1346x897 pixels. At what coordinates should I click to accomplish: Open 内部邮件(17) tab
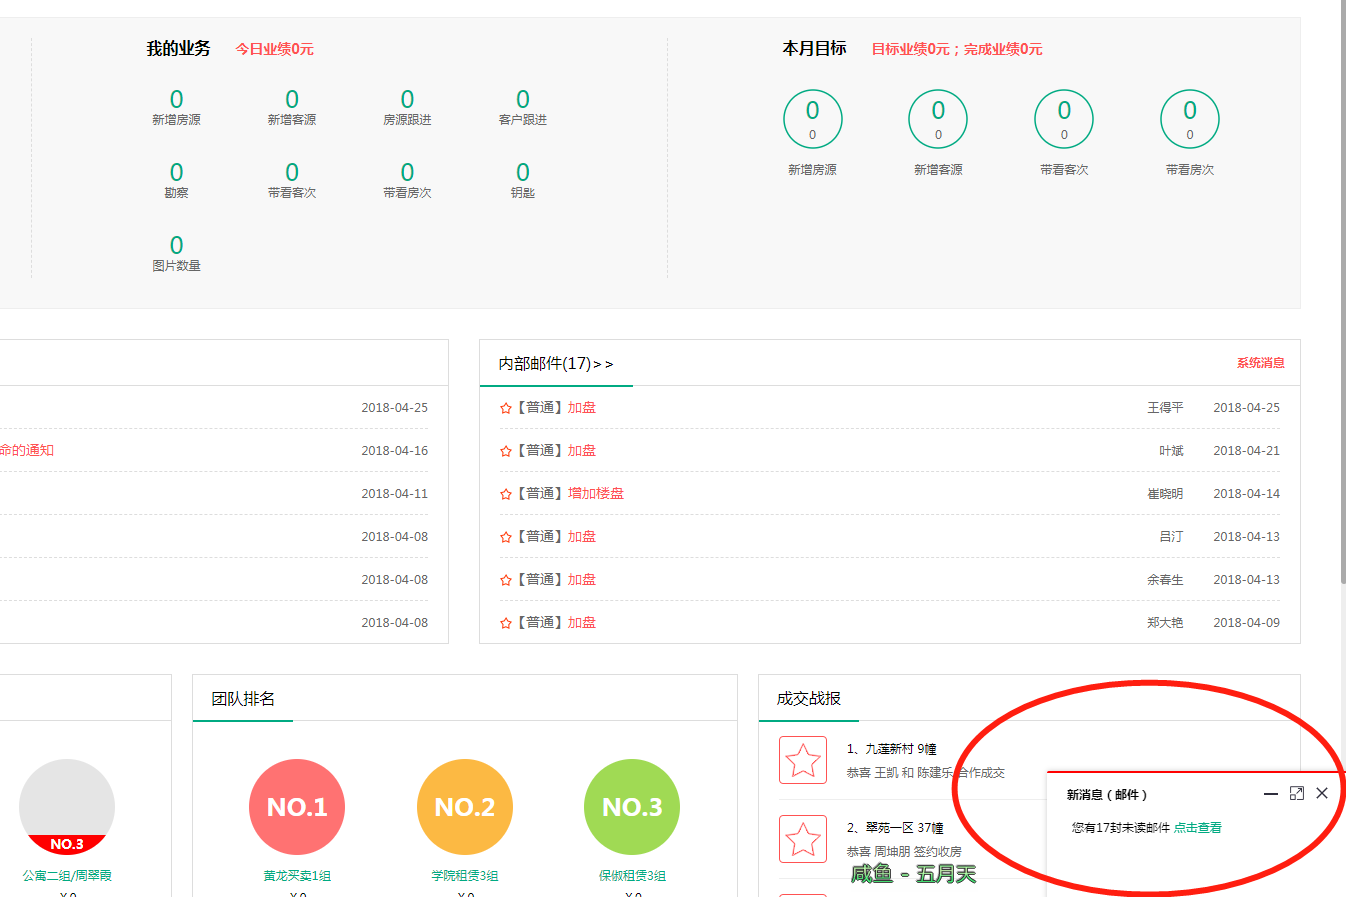point(556,364)
